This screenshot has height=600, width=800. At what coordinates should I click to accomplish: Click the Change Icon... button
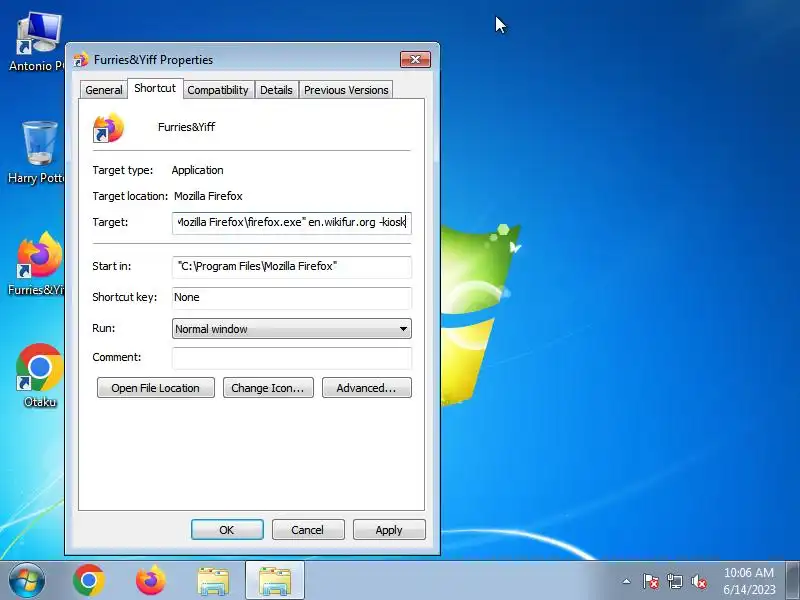[268, 388]
